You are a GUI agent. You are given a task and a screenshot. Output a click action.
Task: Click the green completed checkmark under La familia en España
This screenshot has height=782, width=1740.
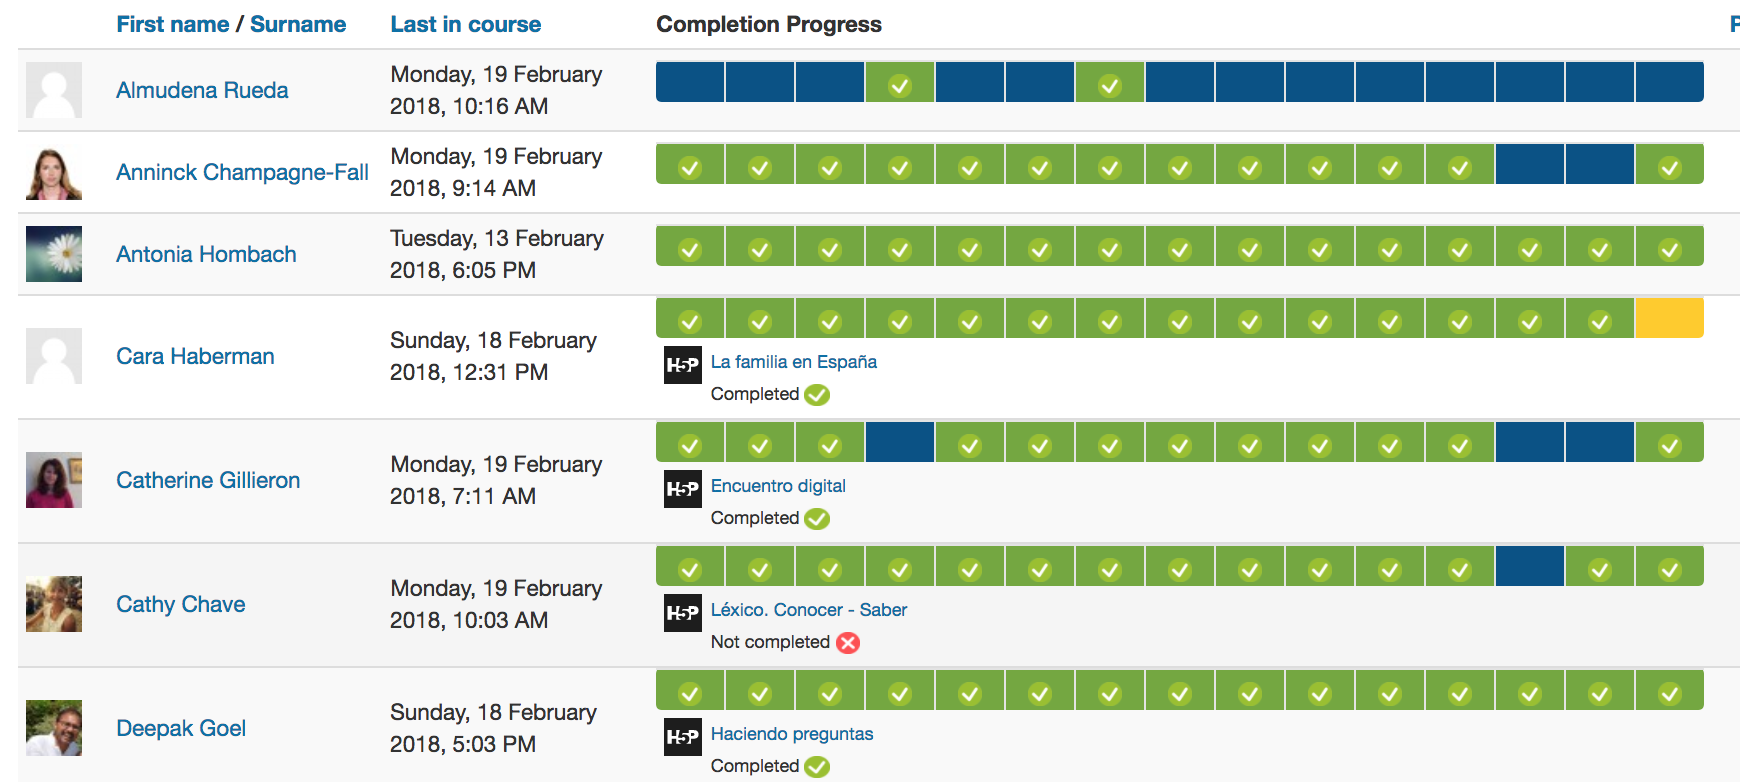(817, 395)
